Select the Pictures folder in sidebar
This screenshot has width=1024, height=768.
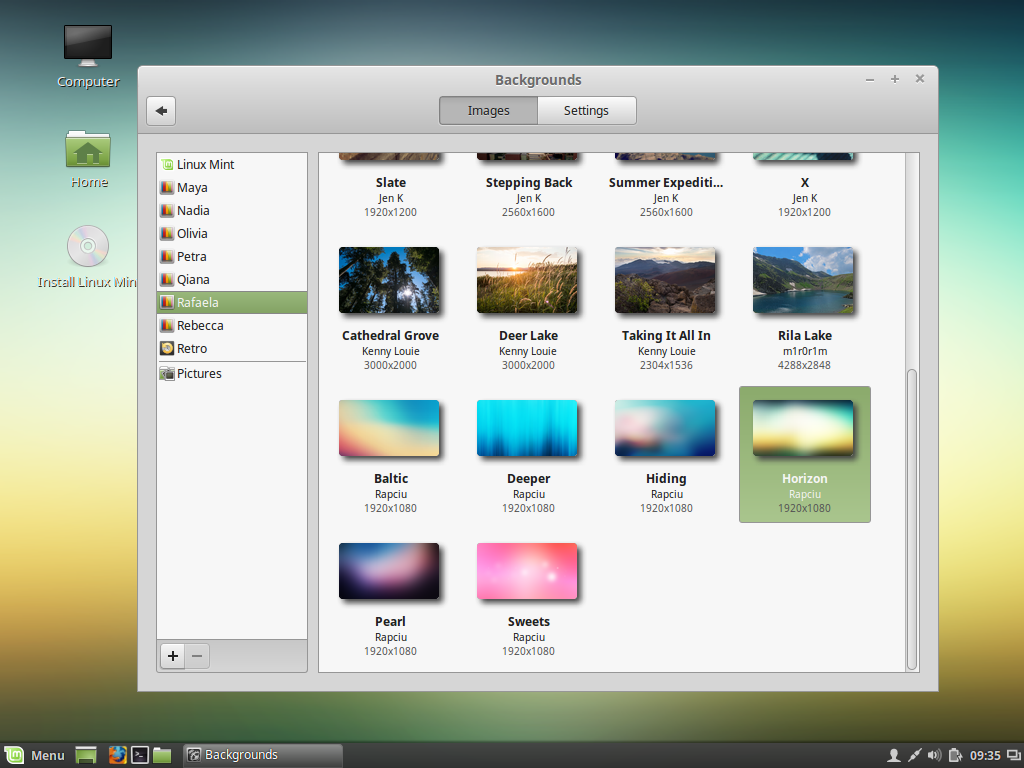(199, 374)
